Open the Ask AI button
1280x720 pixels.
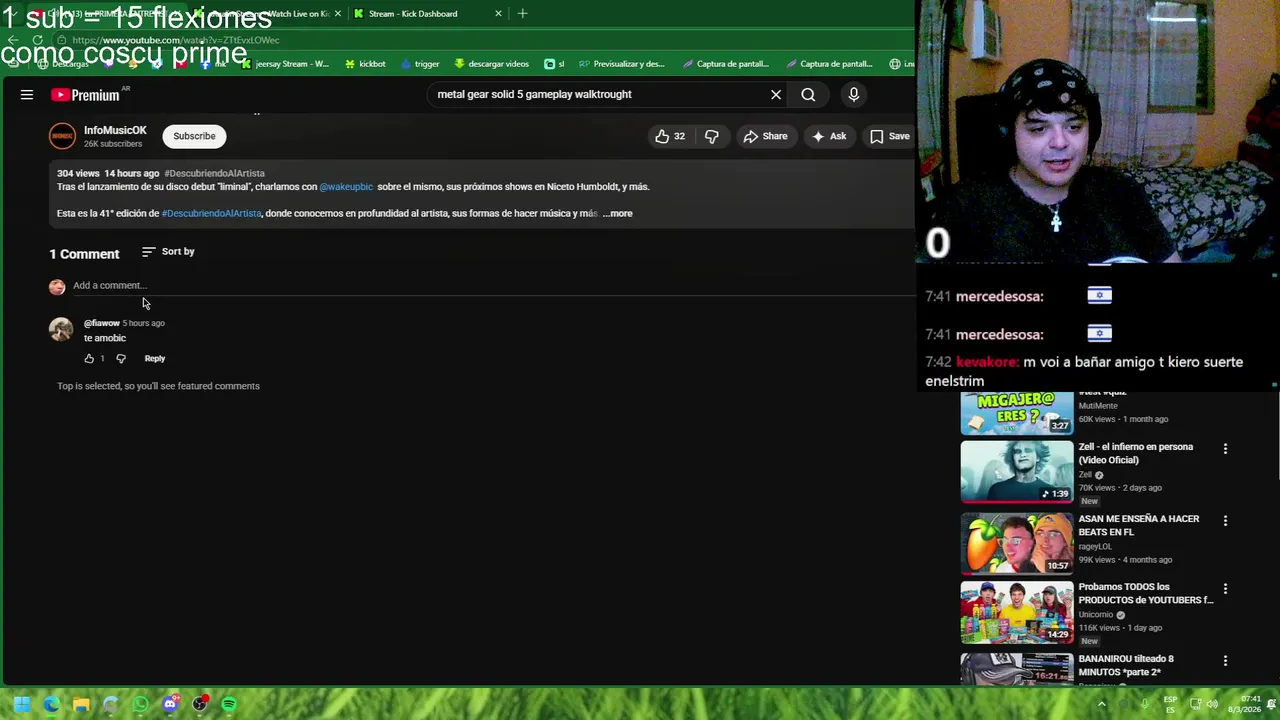coord(829,137)
